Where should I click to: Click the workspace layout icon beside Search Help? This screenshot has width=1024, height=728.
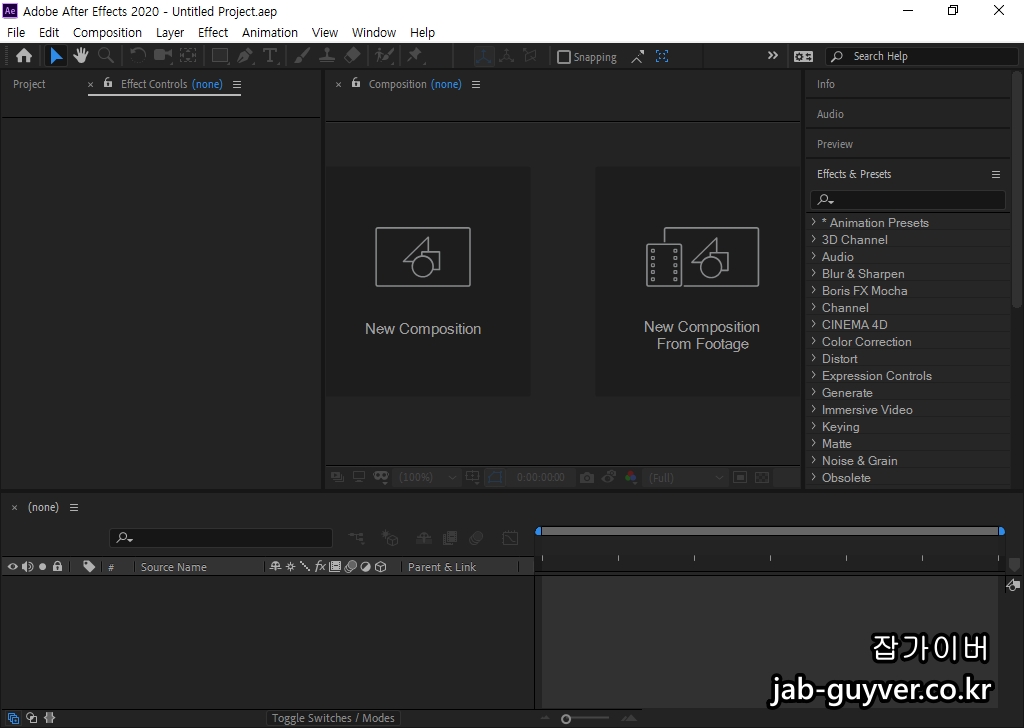803,56
